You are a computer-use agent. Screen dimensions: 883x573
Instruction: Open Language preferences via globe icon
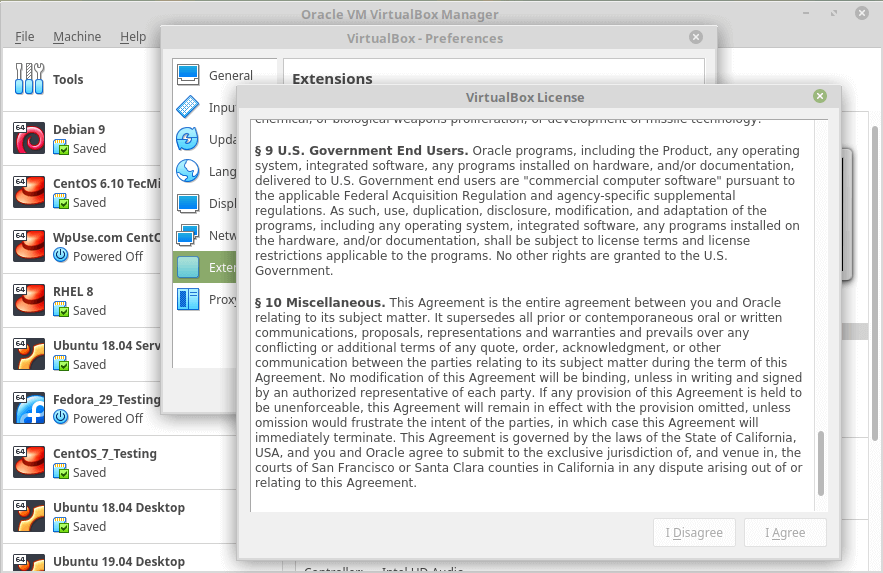(188, 171)
